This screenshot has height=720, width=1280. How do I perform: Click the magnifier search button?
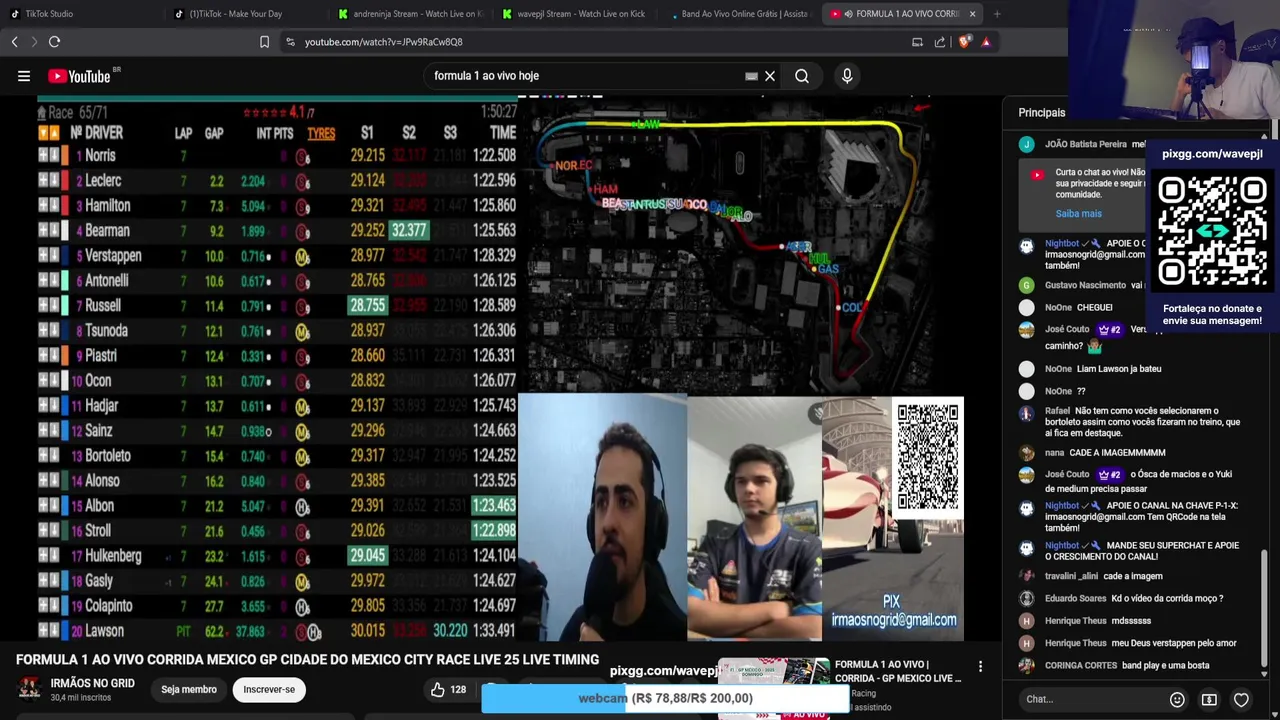click(802, 76)
